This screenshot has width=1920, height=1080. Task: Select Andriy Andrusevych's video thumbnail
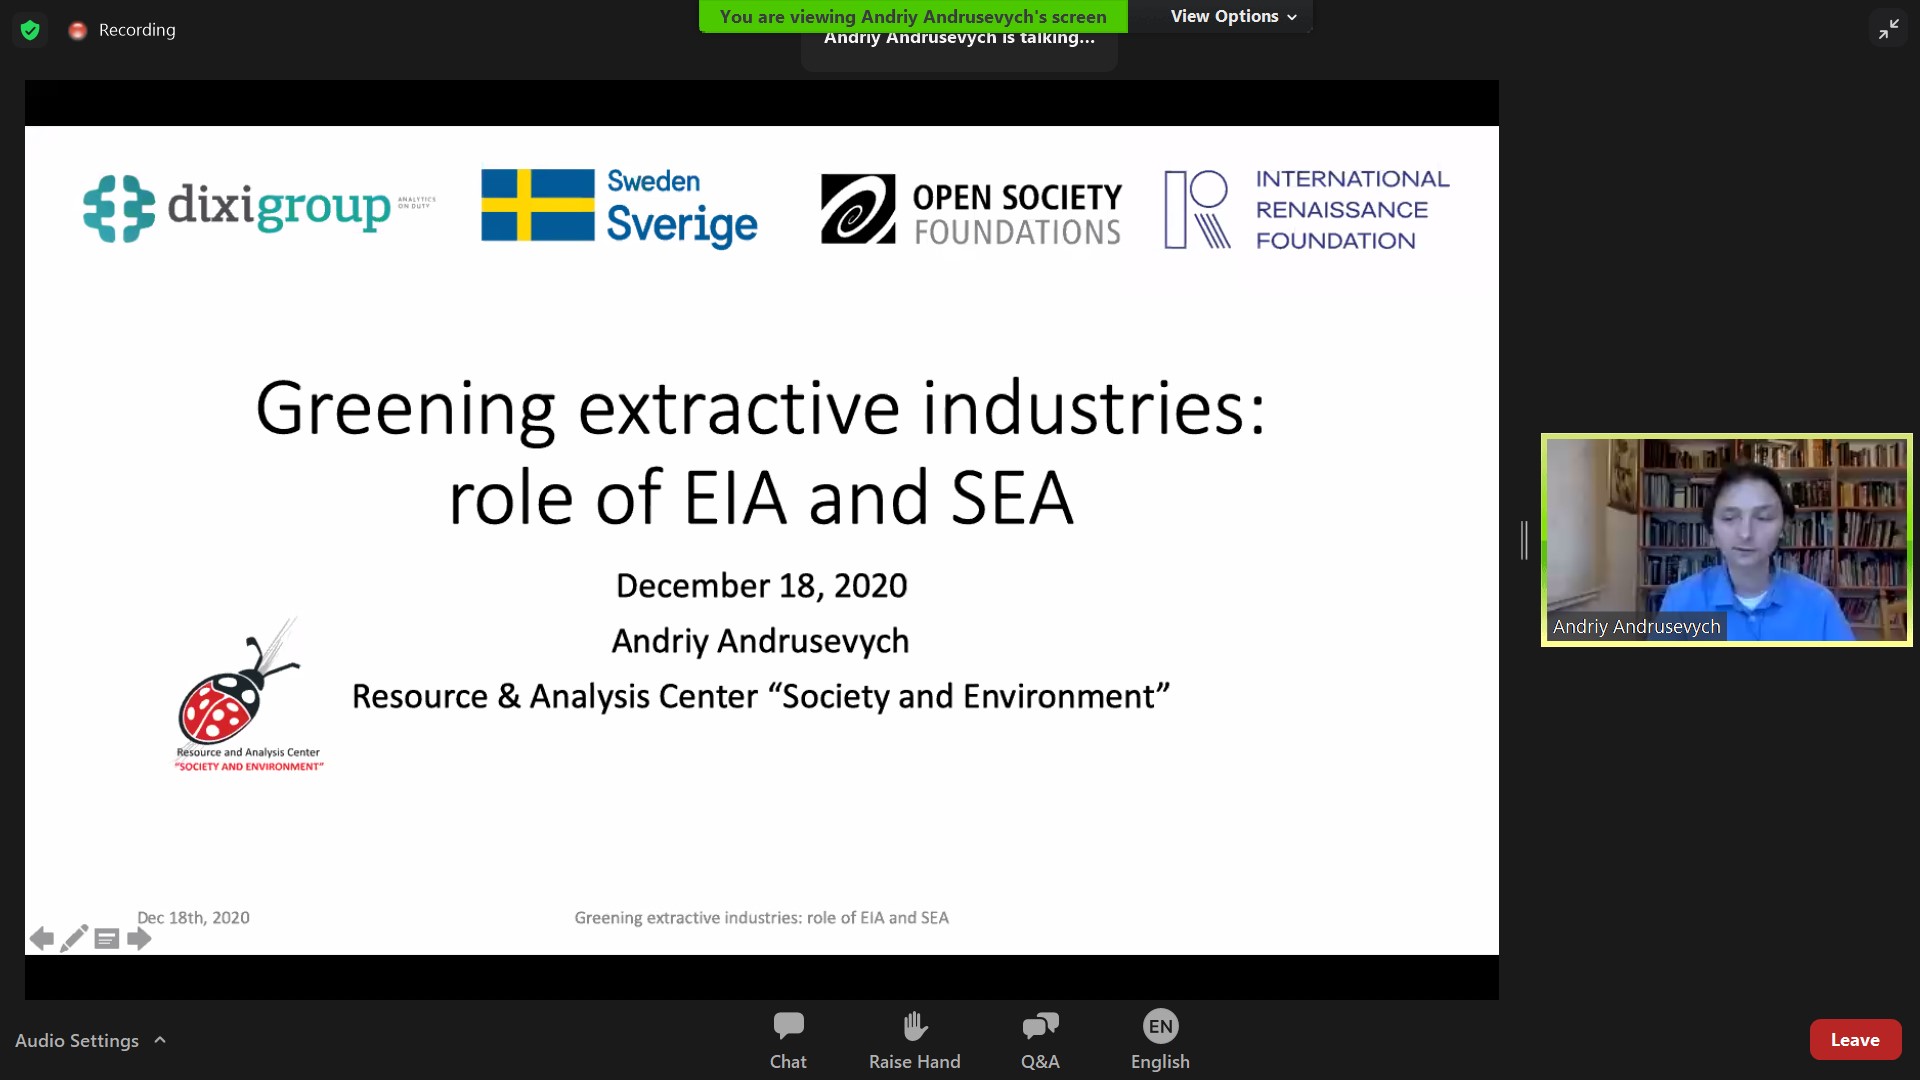[x=1726, y=540]
